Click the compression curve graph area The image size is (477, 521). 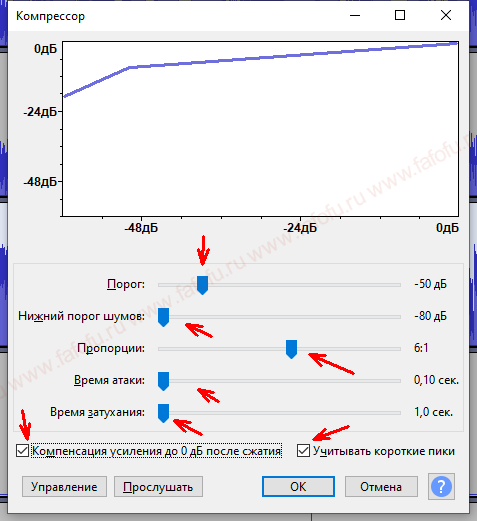coord(260,129)
